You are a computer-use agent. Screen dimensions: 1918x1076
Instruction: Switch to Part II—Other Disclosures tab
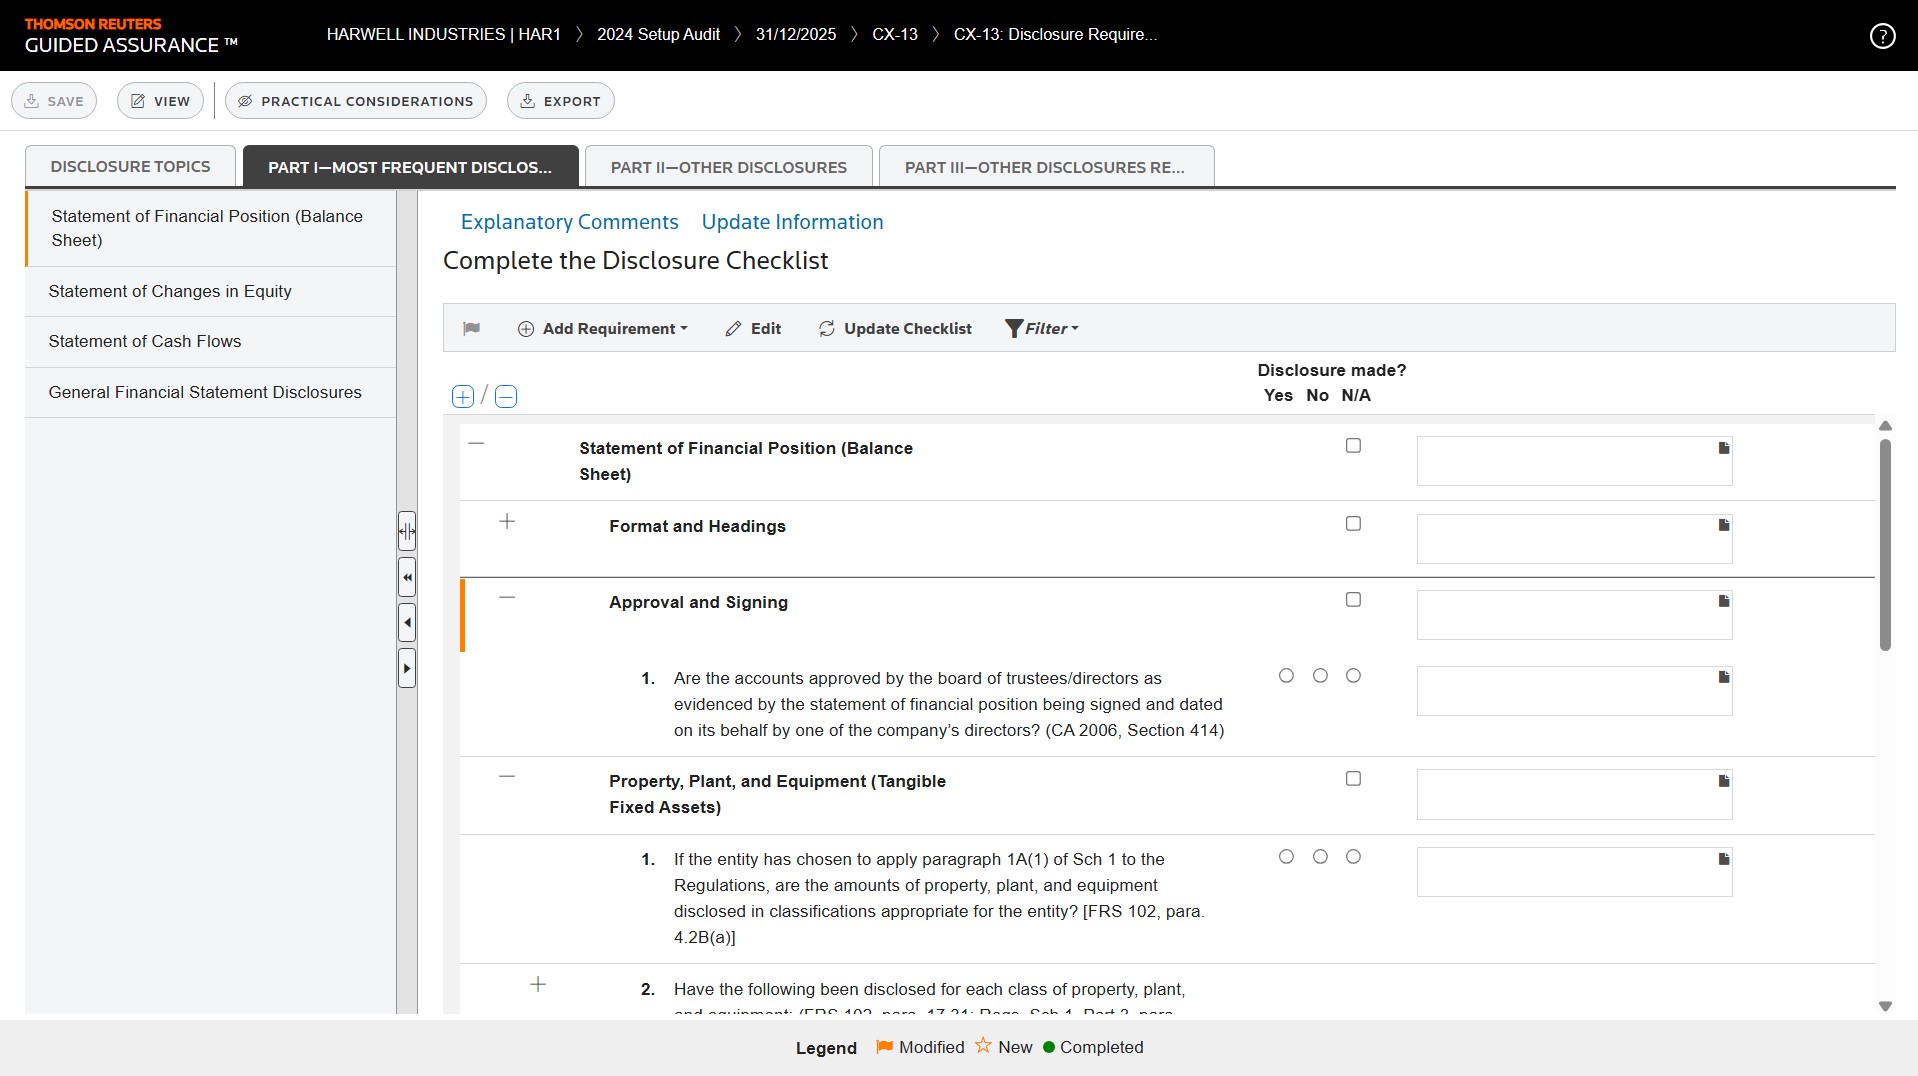(x=728, y=167)
